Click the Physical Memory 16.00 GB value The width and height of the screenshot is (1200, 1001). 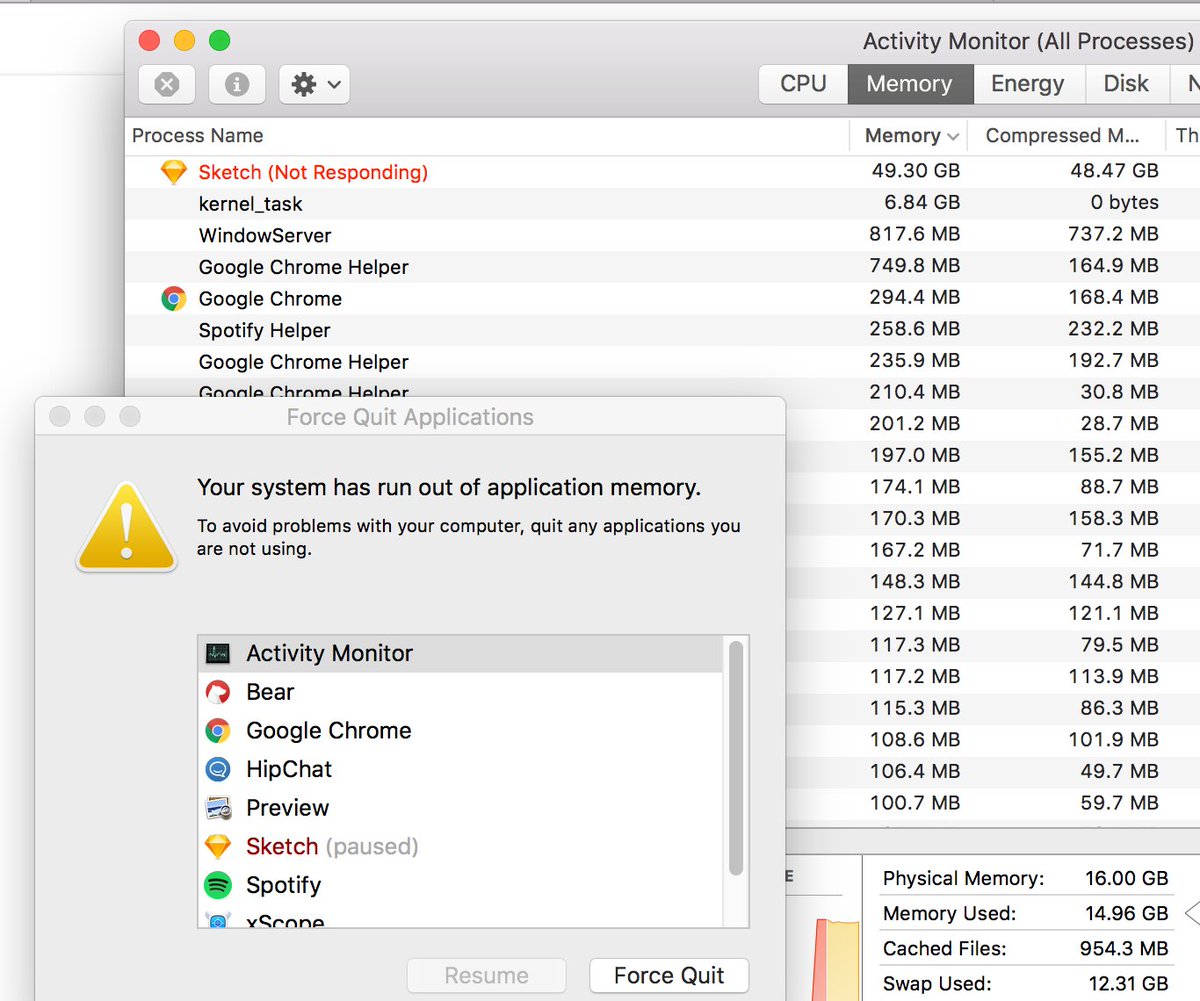(x=1126, y=879)
